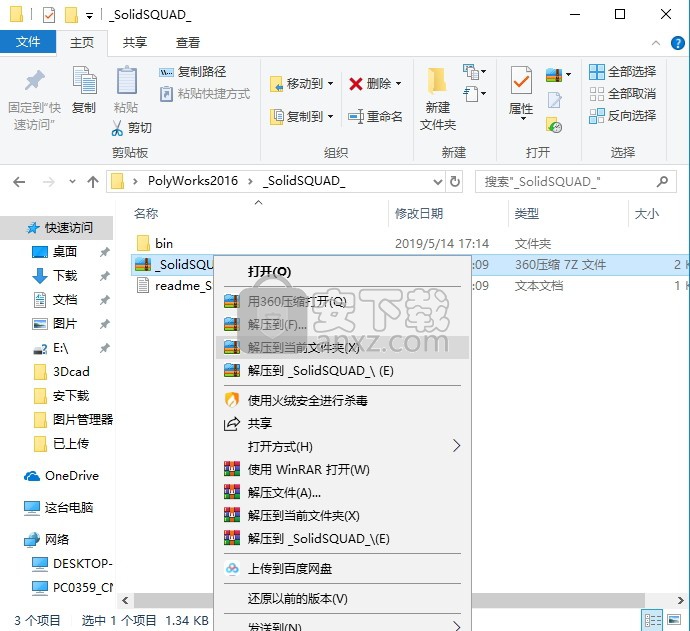Click the Paste clipboard icon
The width and height of the screenshot is (690, 631).
coord(126,80)
